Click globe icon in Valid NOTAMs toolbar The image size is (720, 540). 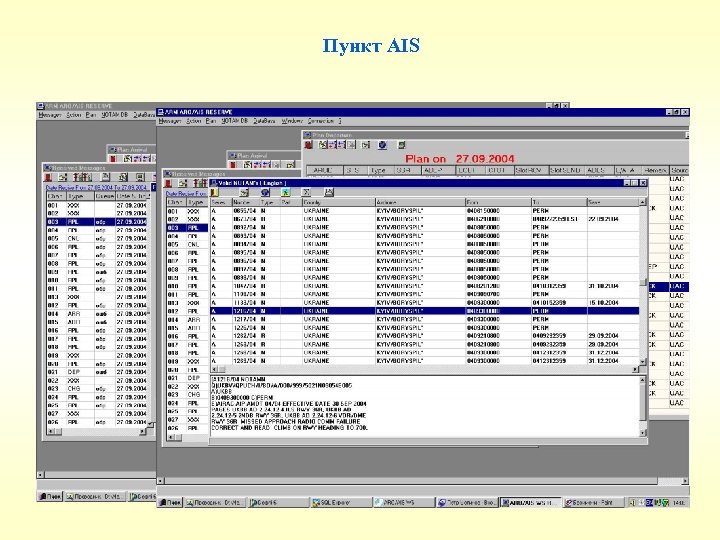tap(265, 192)
